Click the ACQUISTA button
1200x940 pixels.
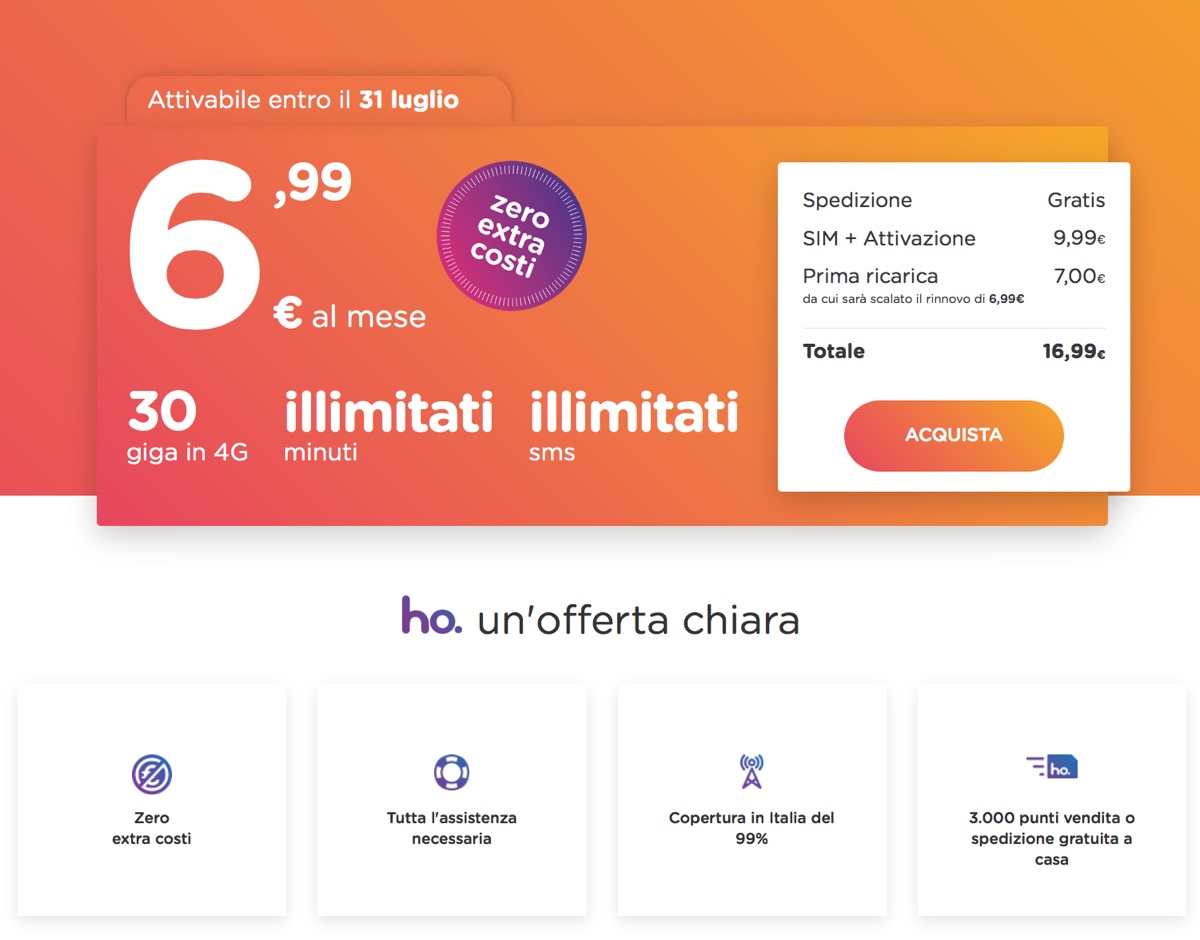pyautogui.click(x=953, y=435)
